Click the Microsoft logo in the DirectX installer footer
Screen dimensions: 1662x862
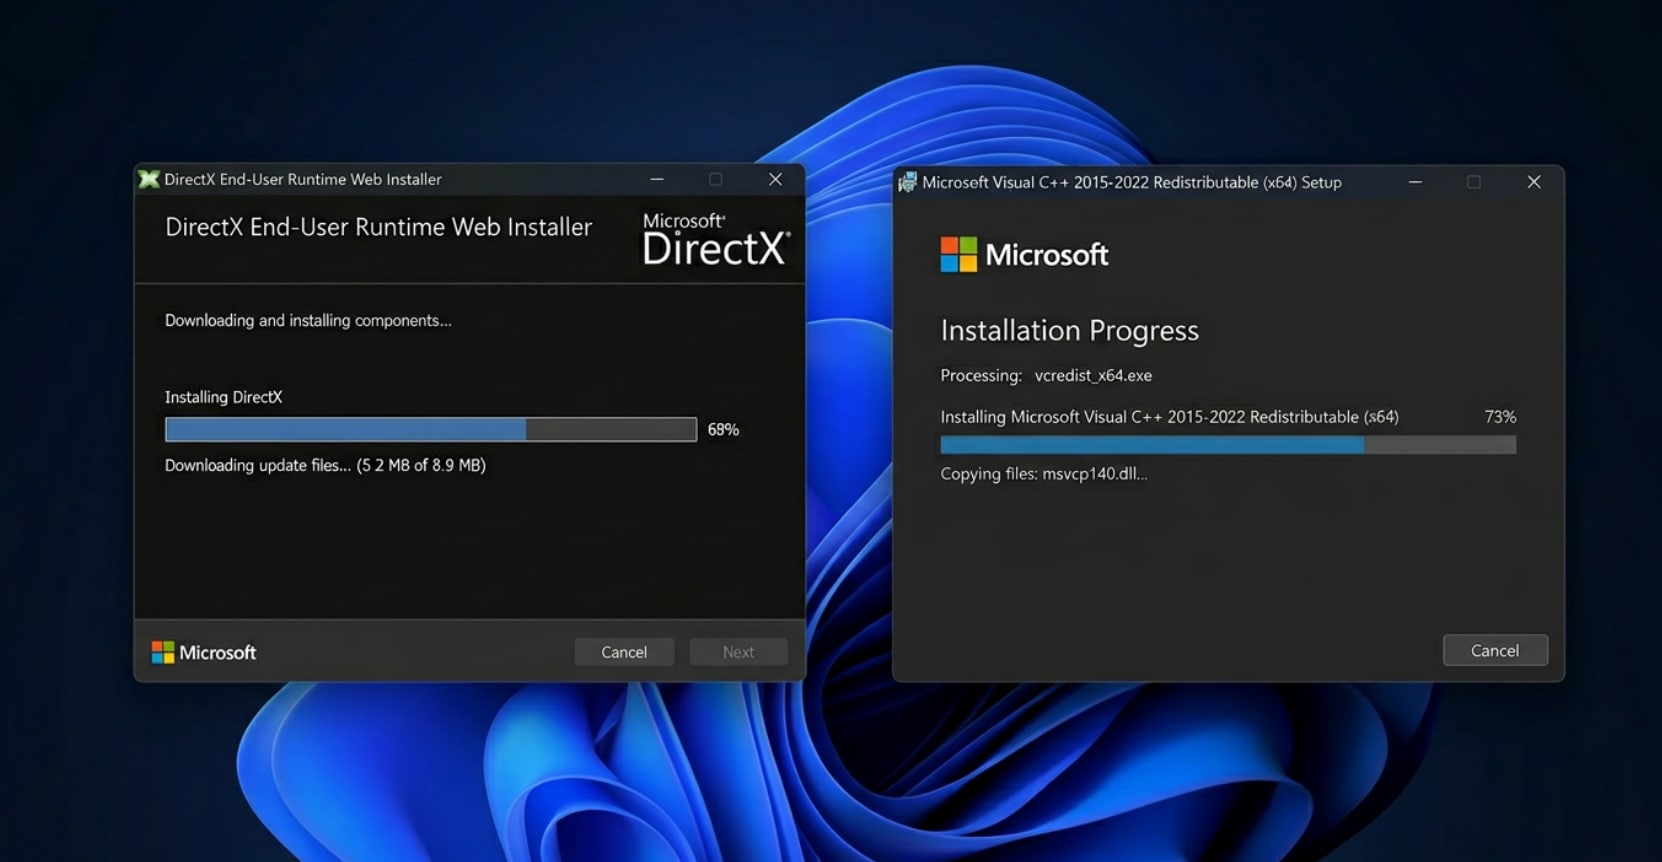point(204,652)
